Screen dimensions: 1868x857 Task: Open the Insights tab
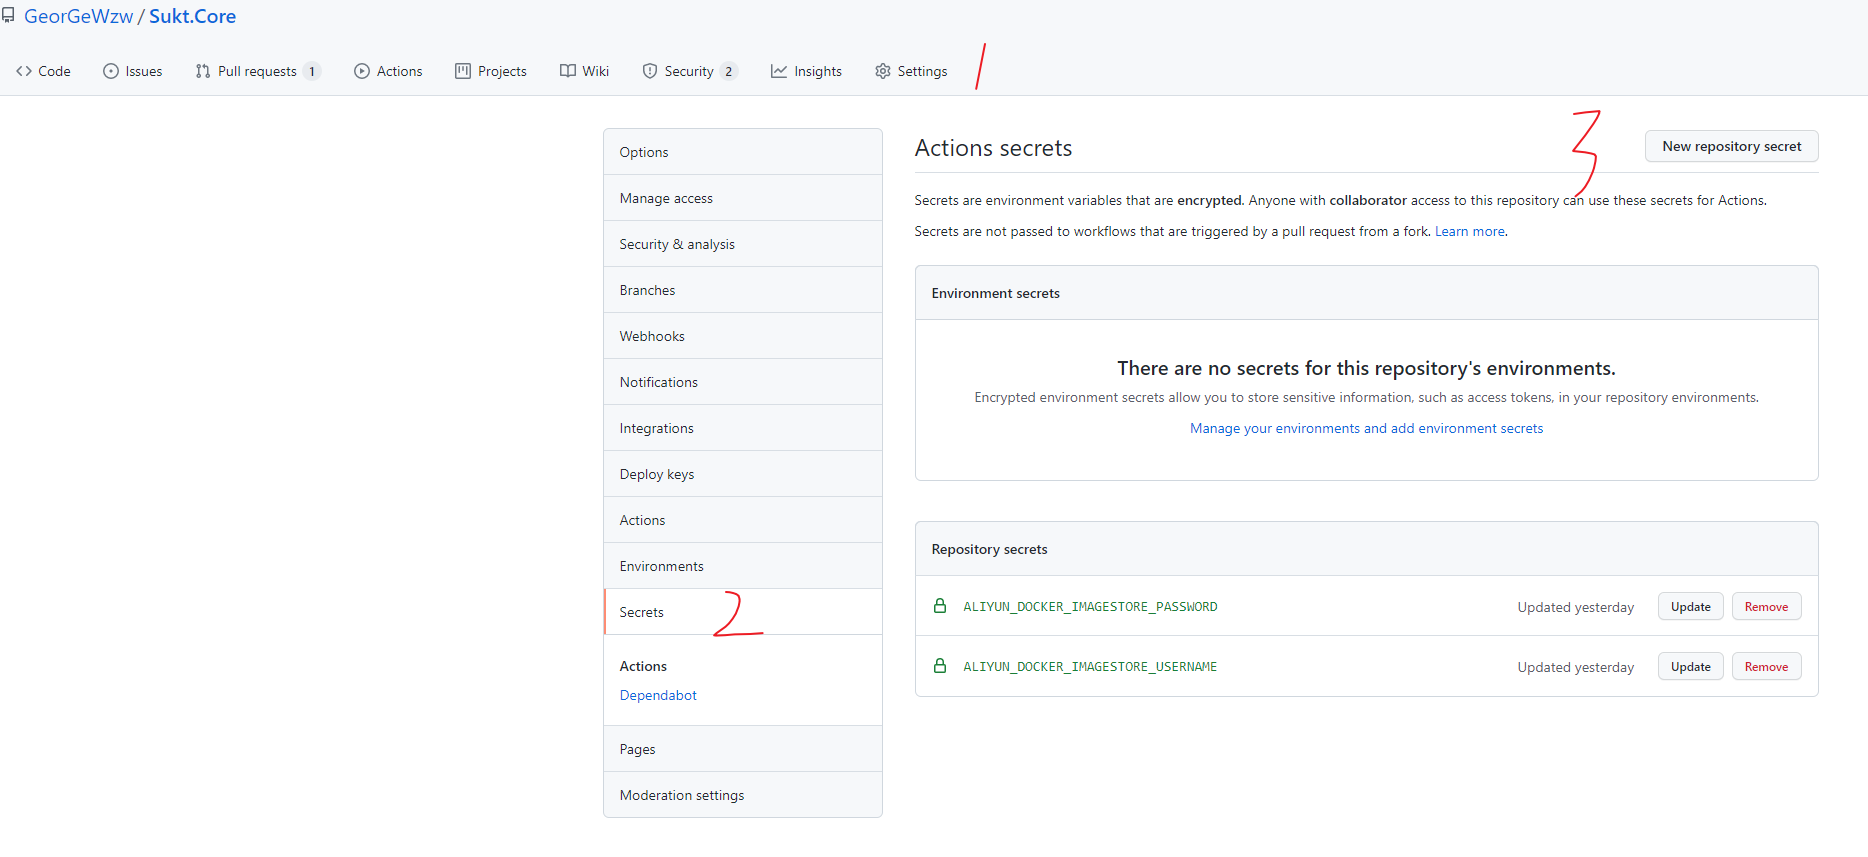(x=807, y=71)
